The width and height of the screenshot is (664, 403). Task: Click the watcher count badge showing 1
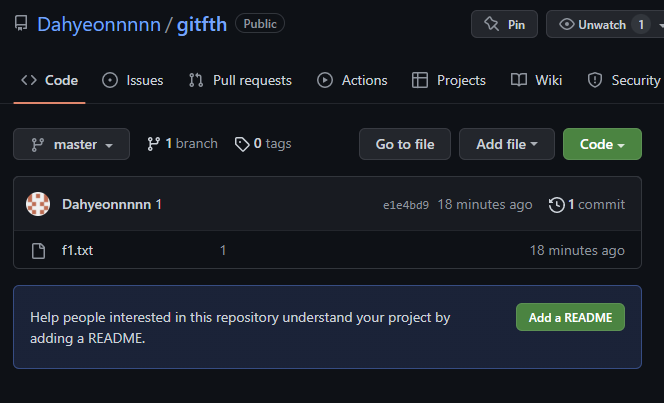click(641, 25)
